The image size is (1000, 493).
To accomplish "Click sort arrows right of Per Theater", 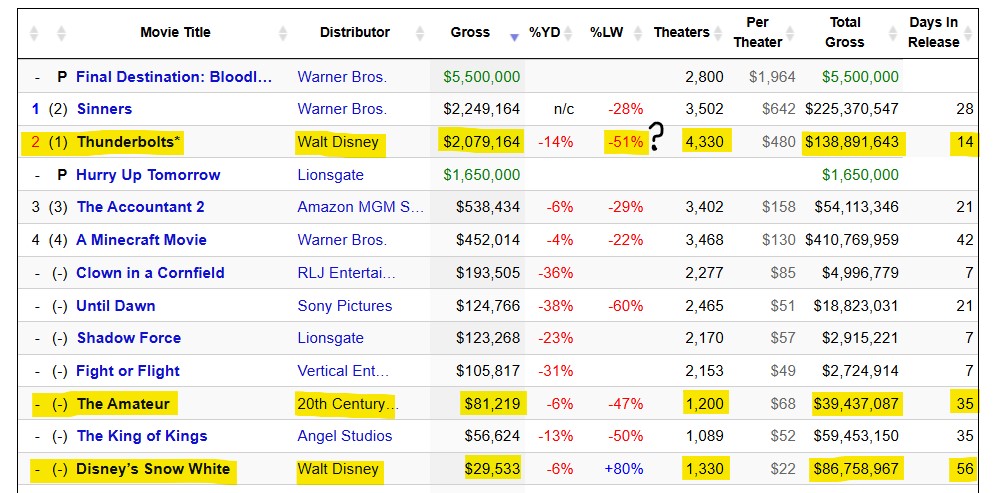I will (x=791, y=33).
